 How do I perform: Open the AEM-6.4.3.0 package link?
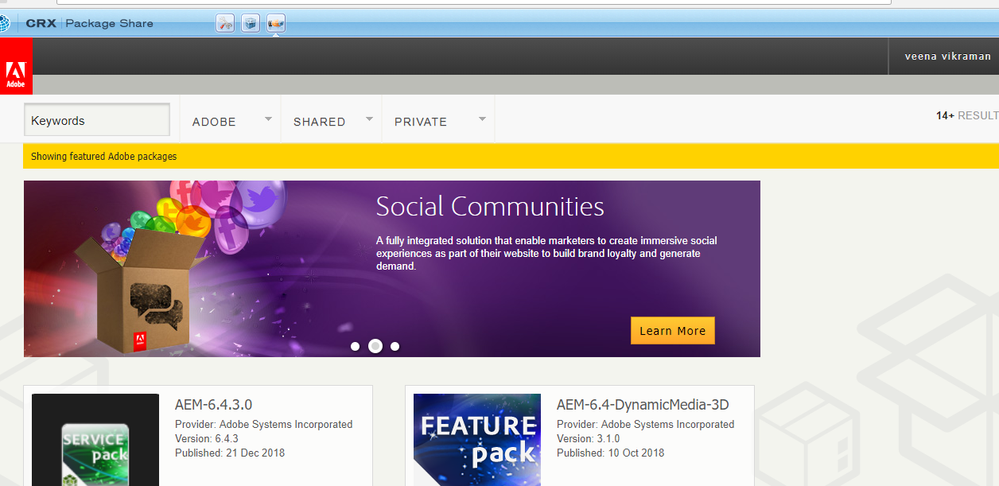[213, 405]
